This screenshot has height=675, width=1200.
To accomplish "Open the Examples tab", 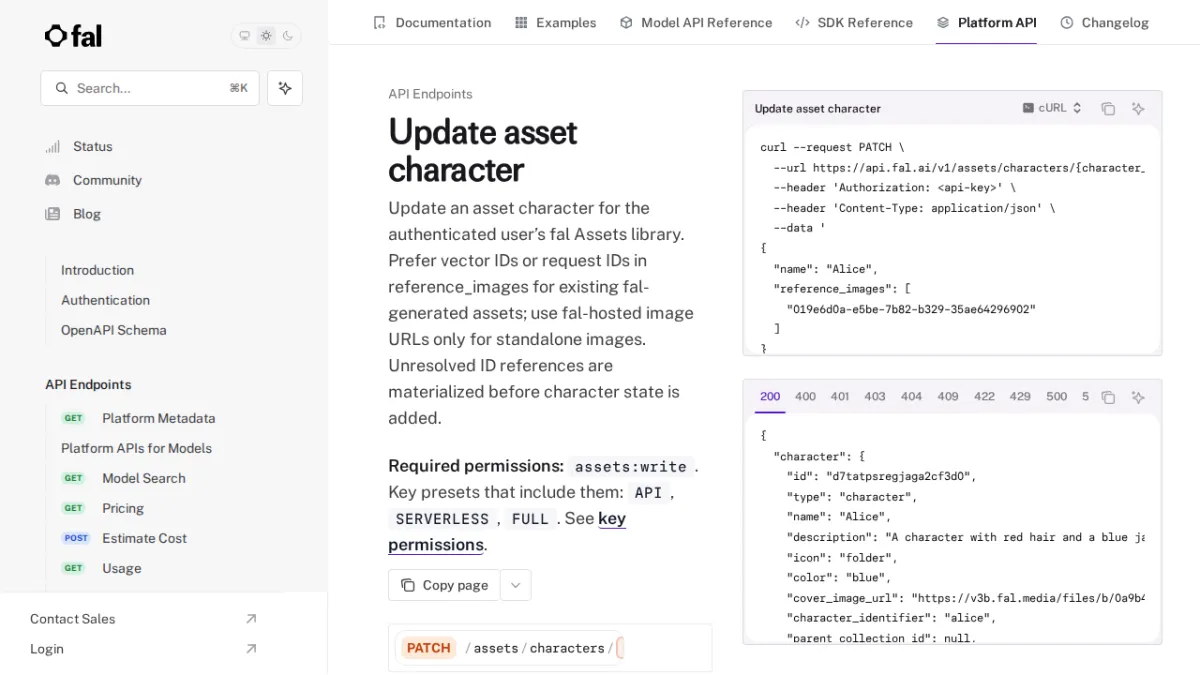I will [x=555, y=22].
